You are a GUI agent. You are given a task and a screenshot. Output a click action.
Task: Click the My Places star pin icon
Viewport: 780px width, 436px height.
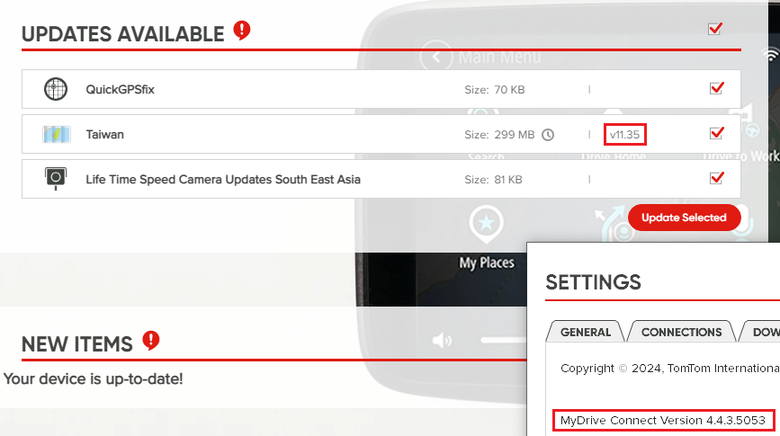click(486, 224)
